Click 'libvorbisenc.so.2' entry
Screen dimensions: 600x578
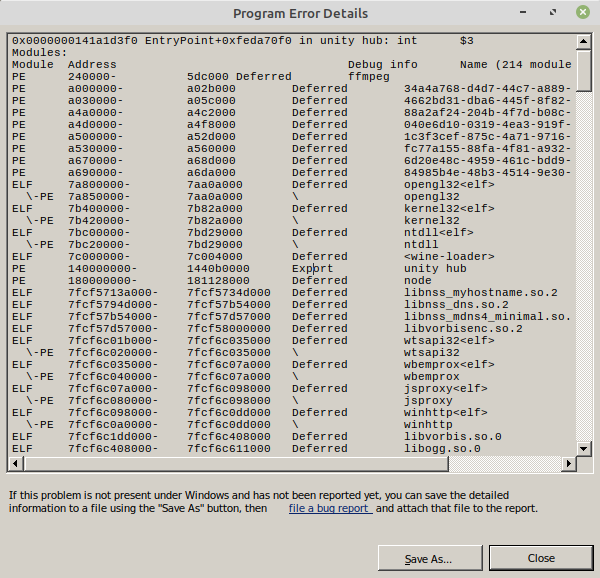click(x=463, y=329)
